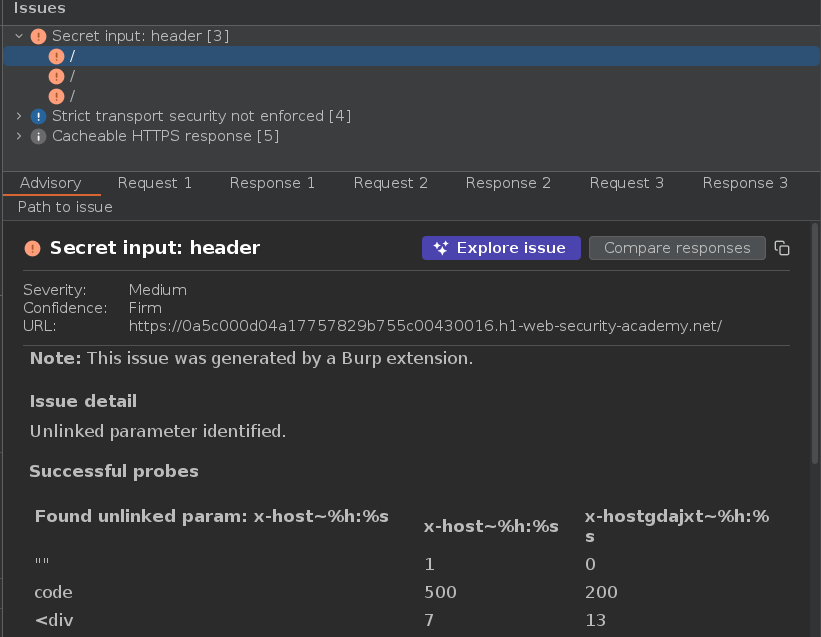Expand Strict transport security not enforced
Image resolution: width=821 pixels, height=637 pixels.
(x=19, y=116)
